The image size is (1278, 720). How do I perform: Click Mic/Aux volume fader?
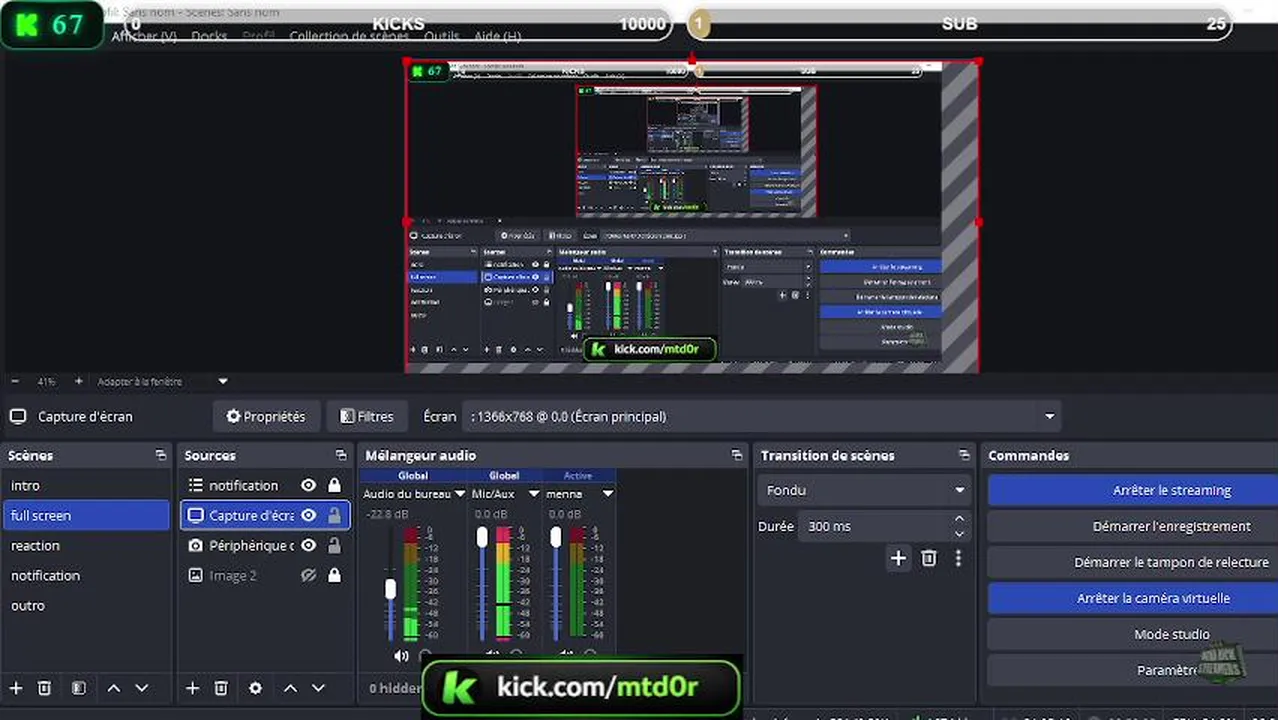click(x=482, y=538)
